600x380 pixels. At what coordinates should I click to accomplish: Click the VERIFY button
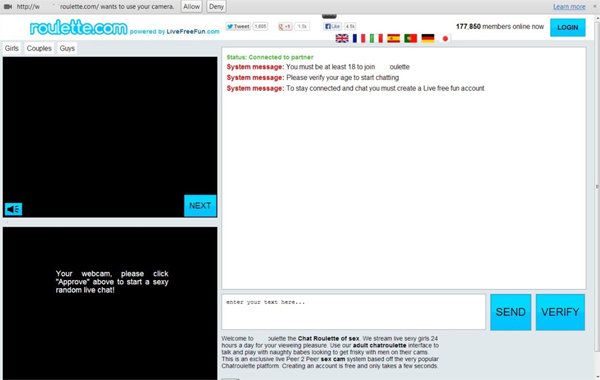click(560, 312)
